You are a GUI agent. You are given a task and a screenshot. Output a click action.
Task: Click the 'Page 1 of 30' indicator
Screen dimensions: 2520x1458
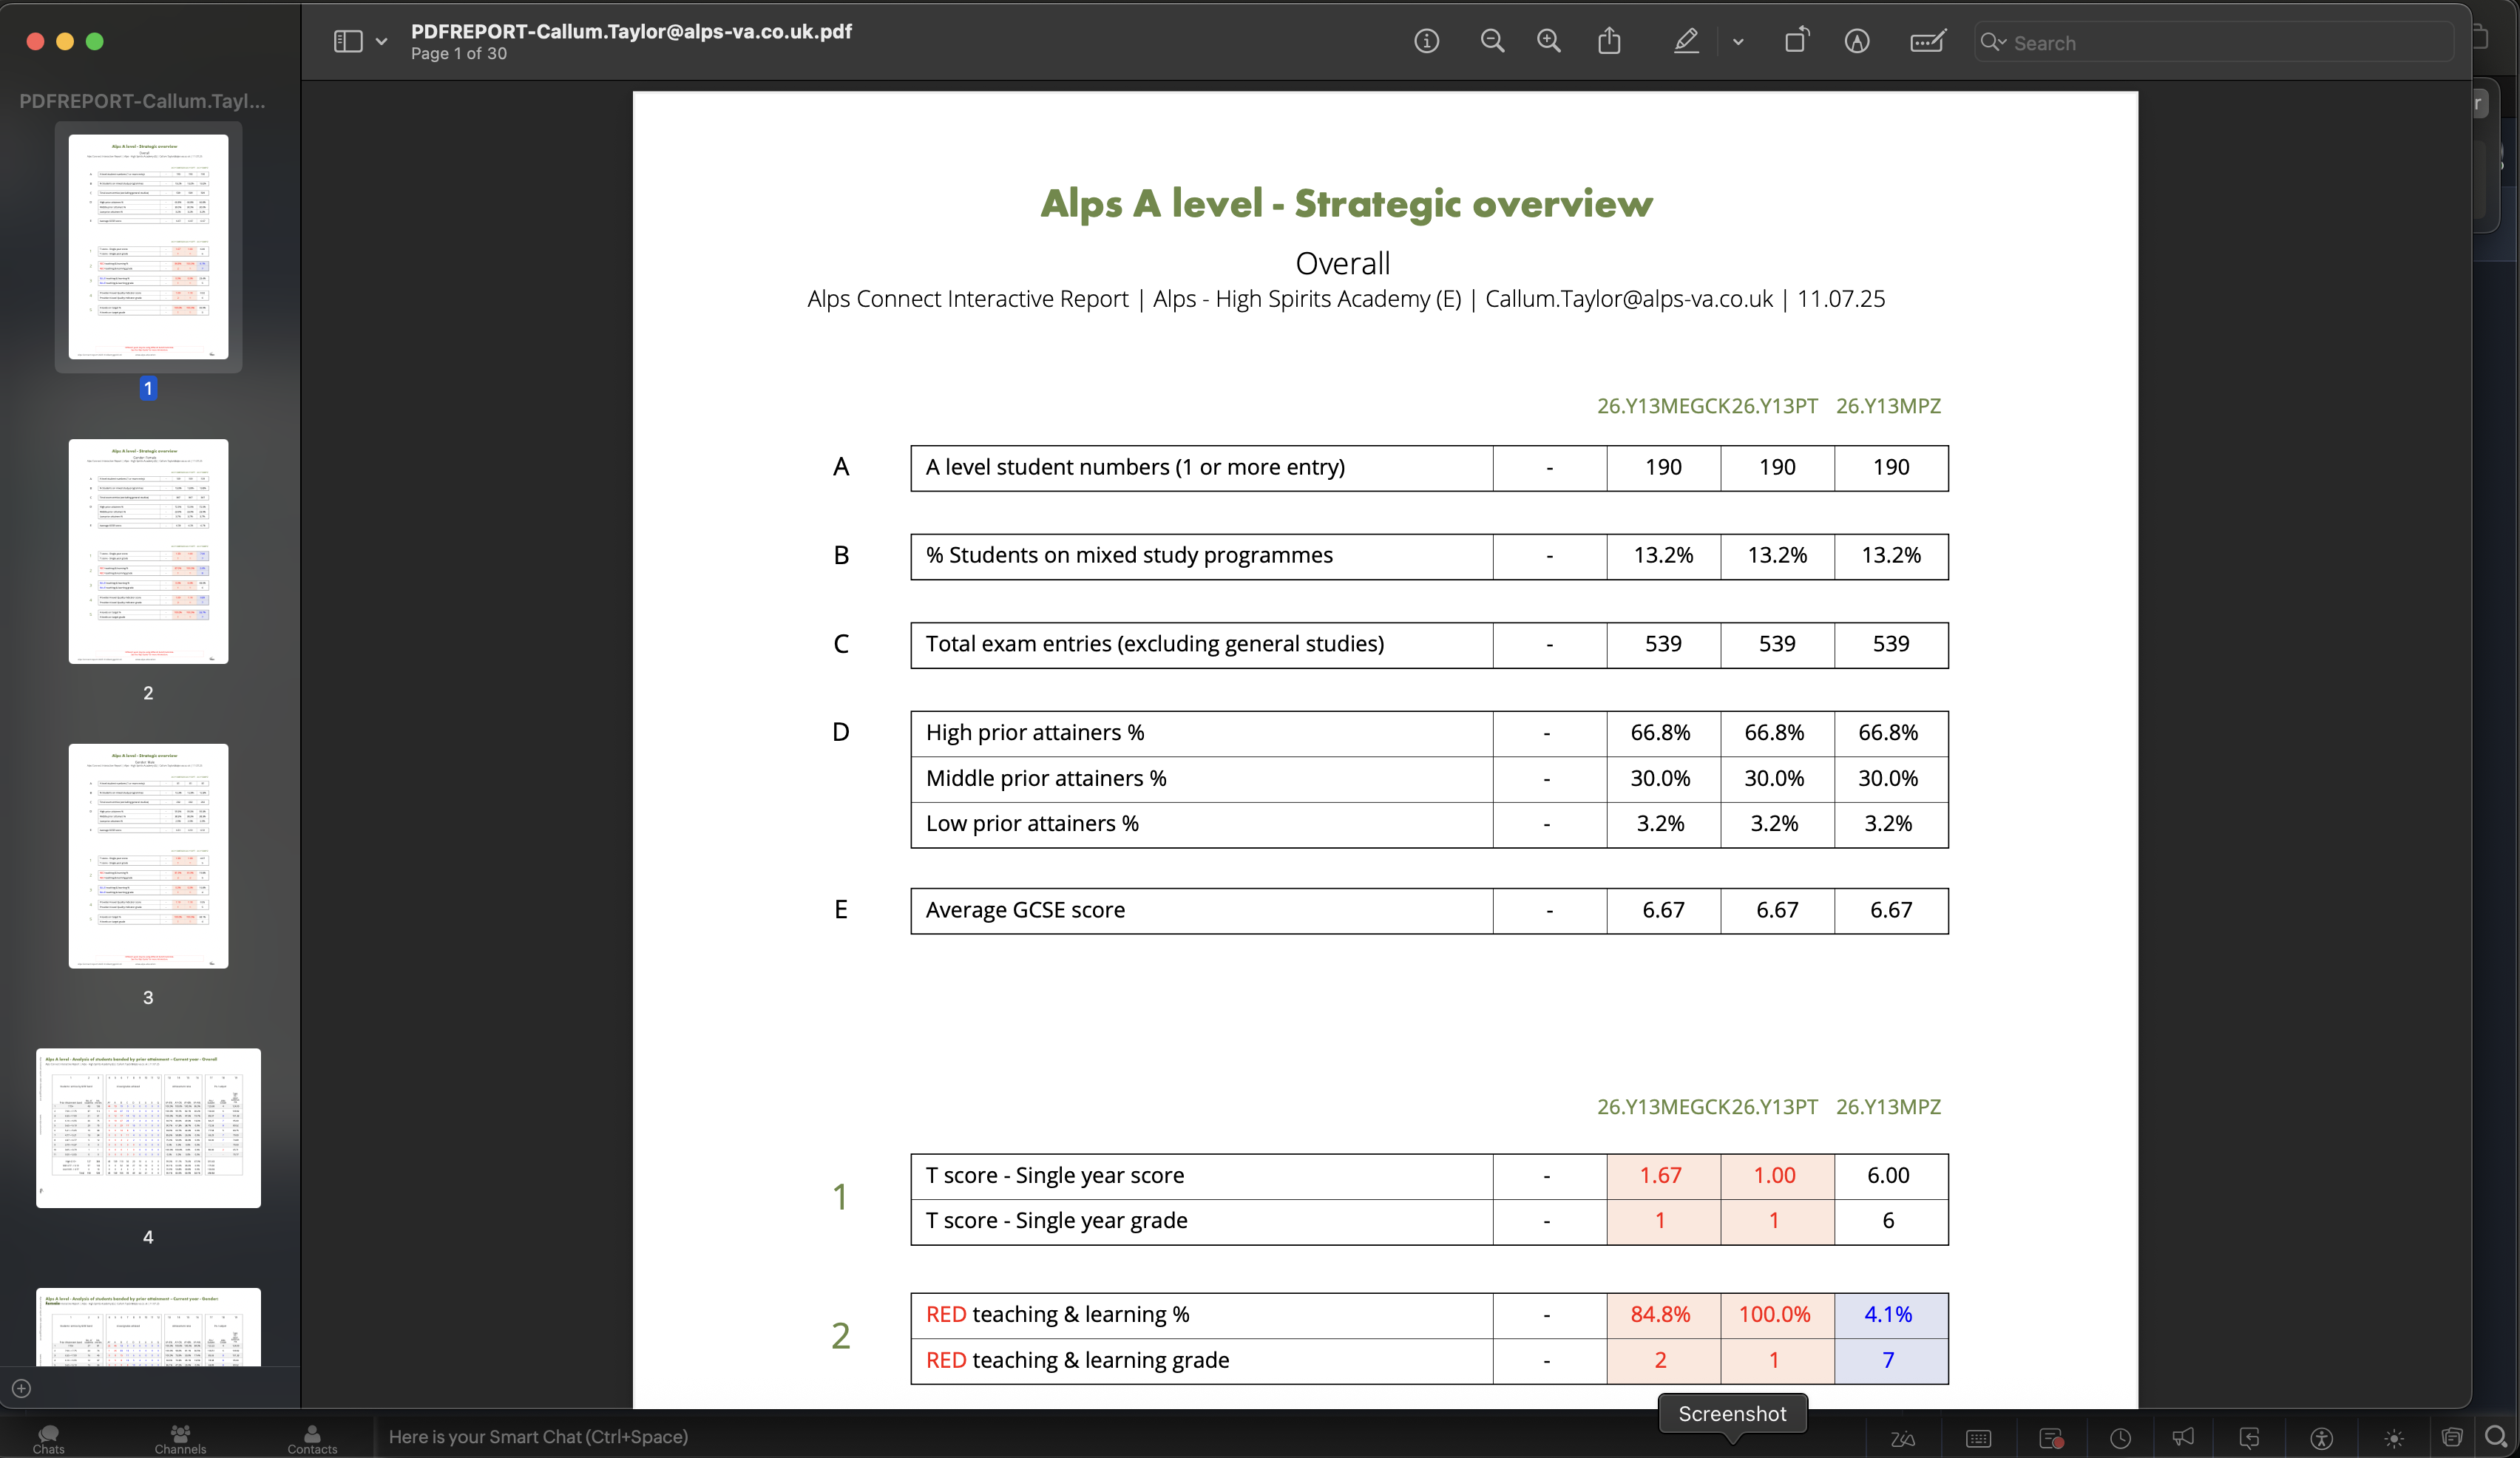[x=459, y=54]
